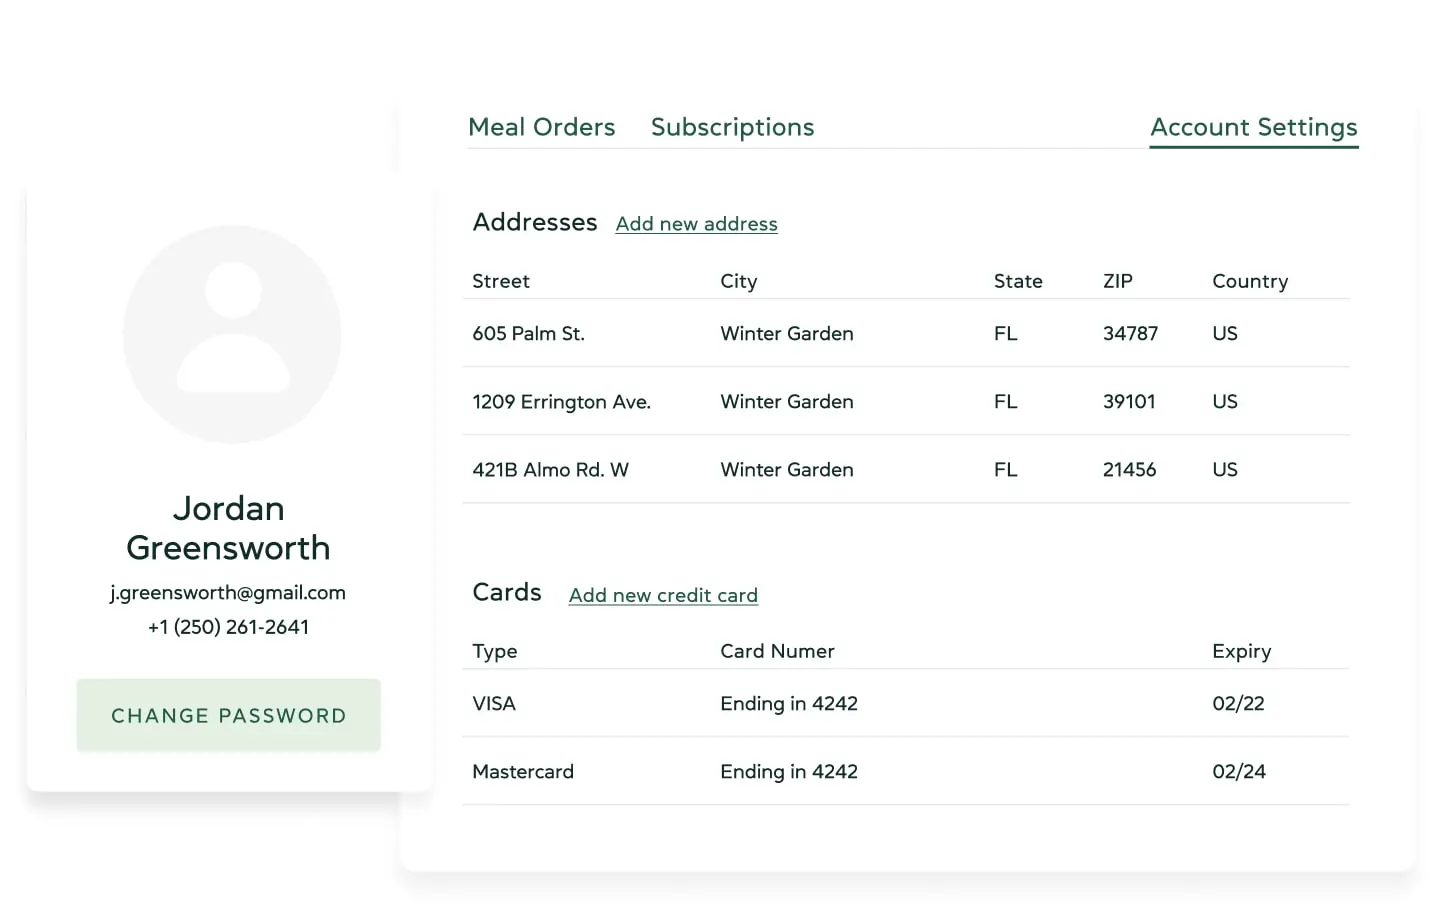Click the Add new credit card link
This screenshot has height=915, width=1440.
point(663,595)
